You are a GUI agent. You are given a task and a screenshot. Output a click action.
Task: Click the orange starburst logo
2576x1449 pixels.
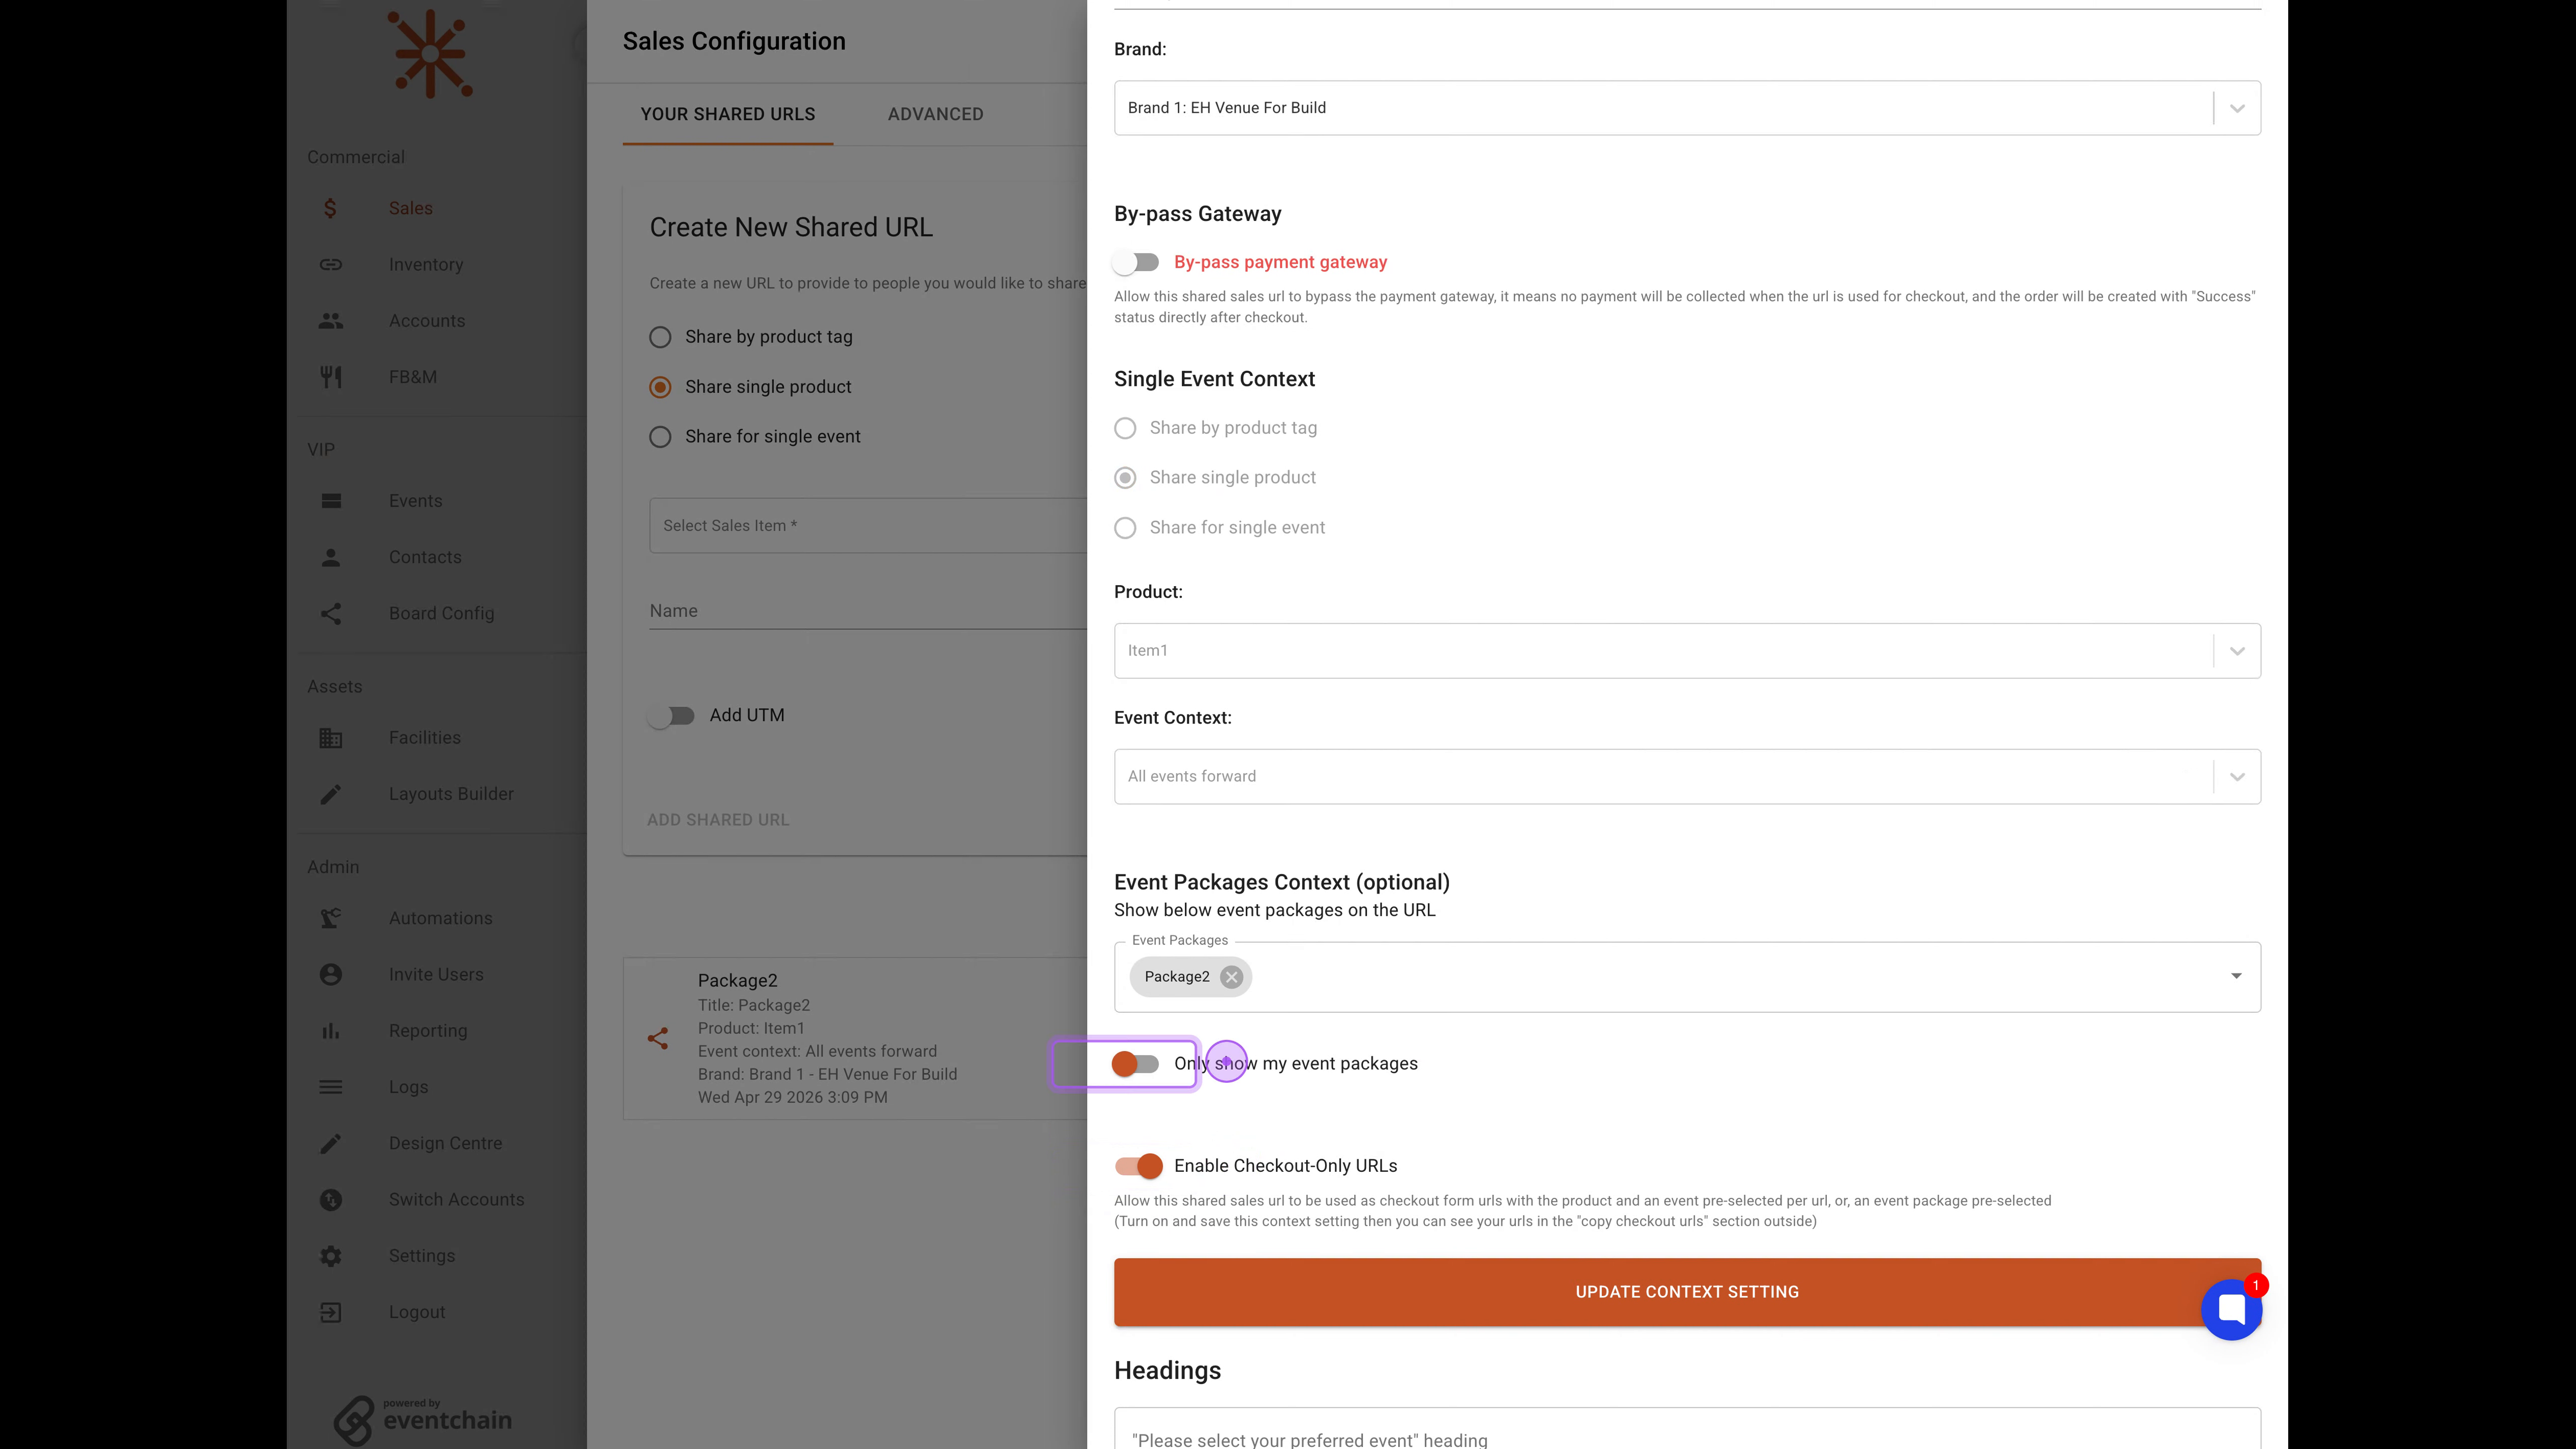pos(430,54)
